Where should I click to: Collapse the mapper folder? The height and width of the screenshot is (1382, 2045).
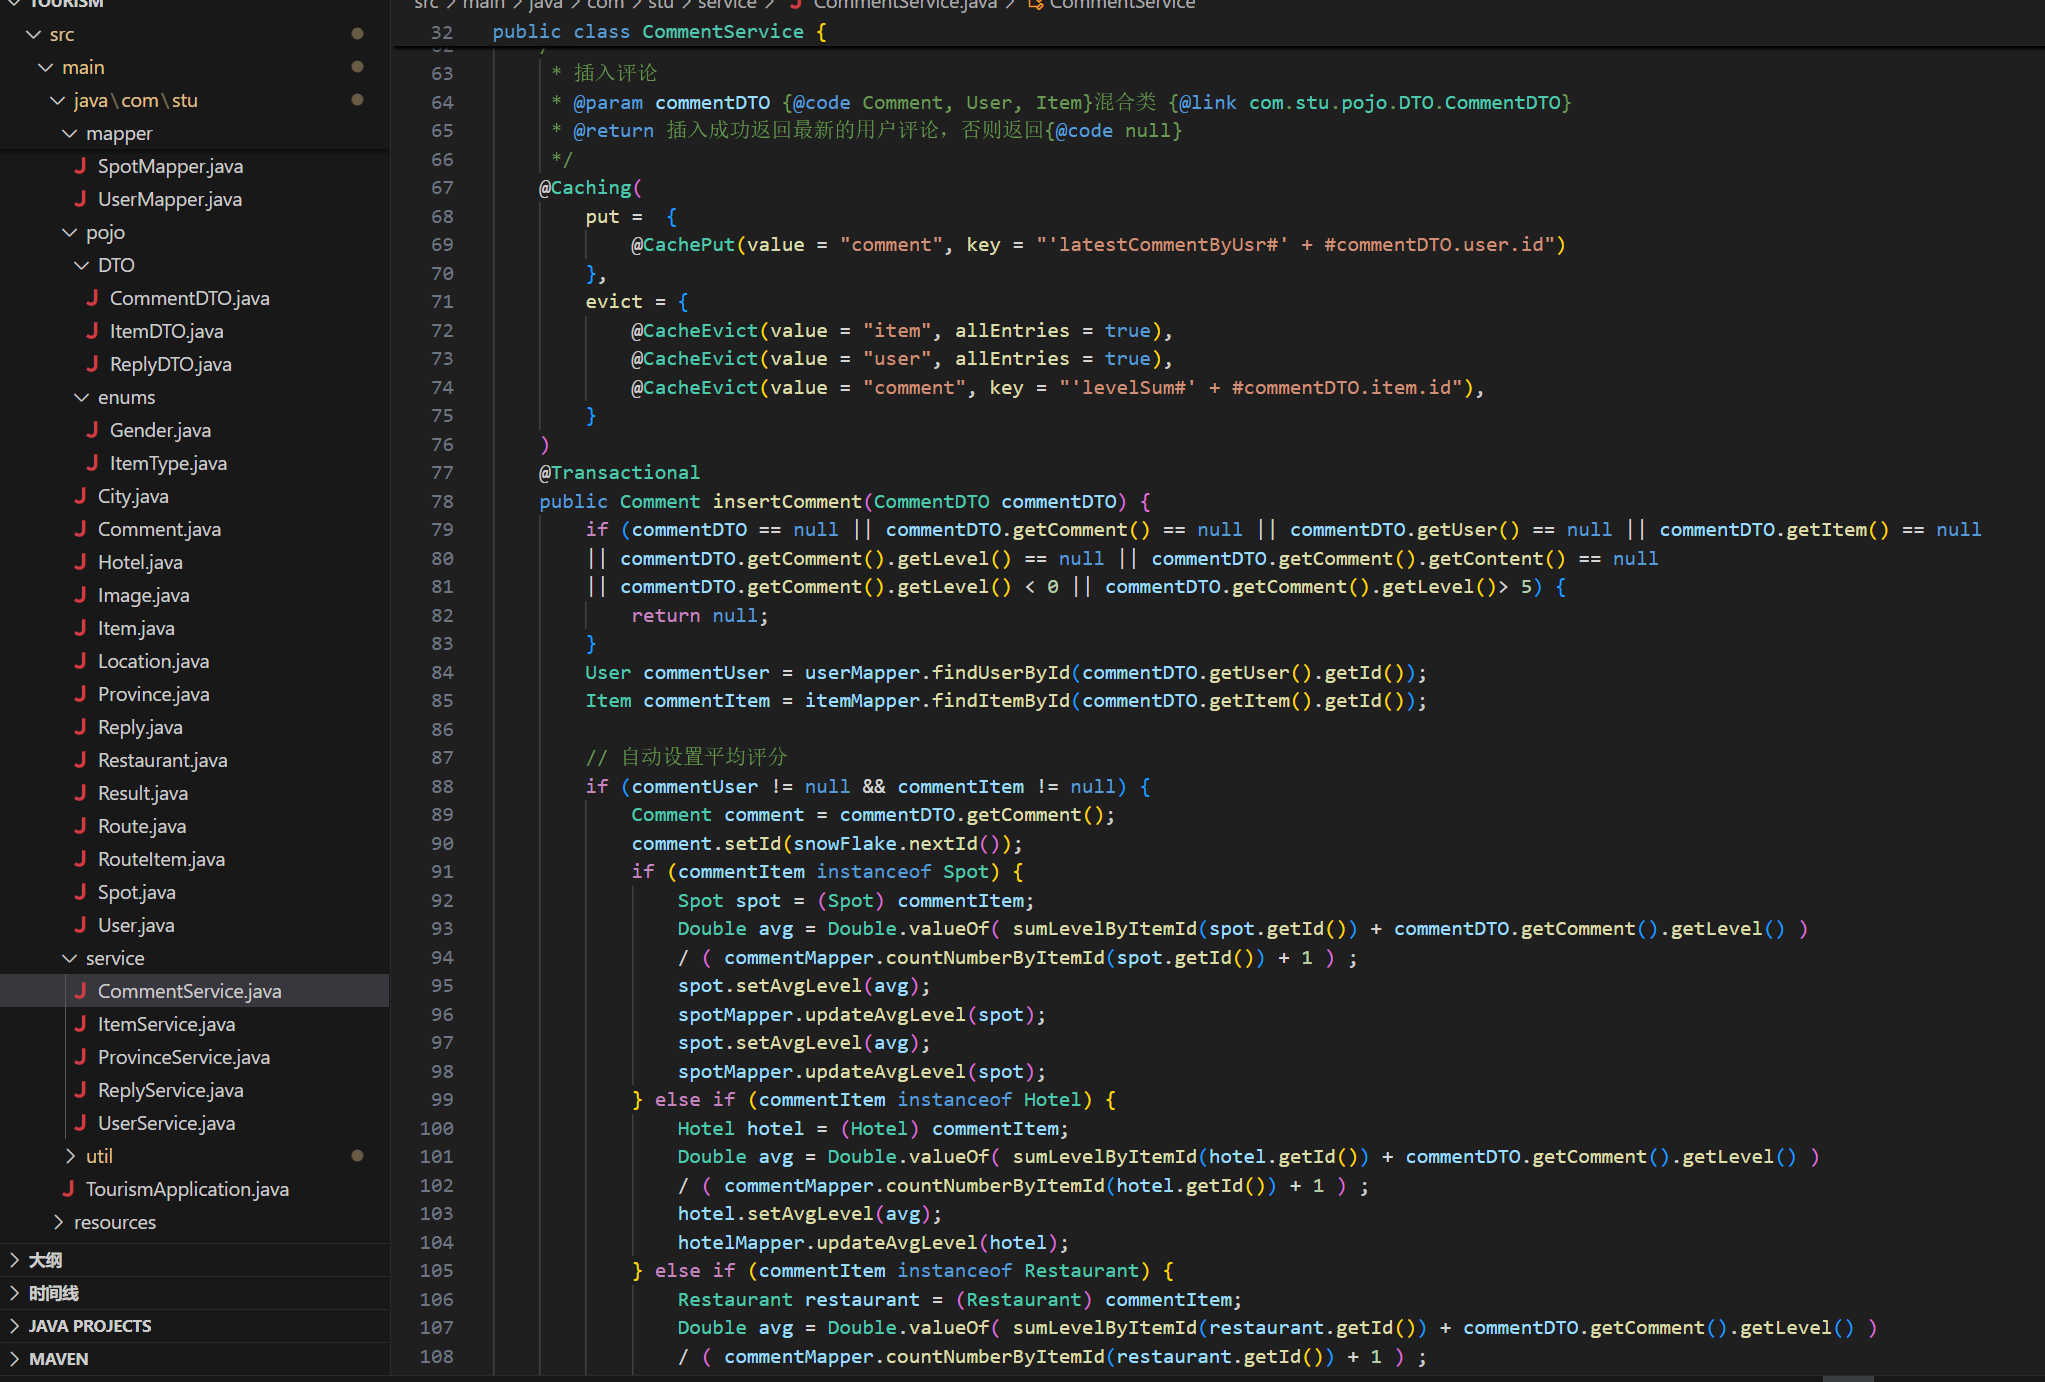pyautogui.click(x=70, y=133)
